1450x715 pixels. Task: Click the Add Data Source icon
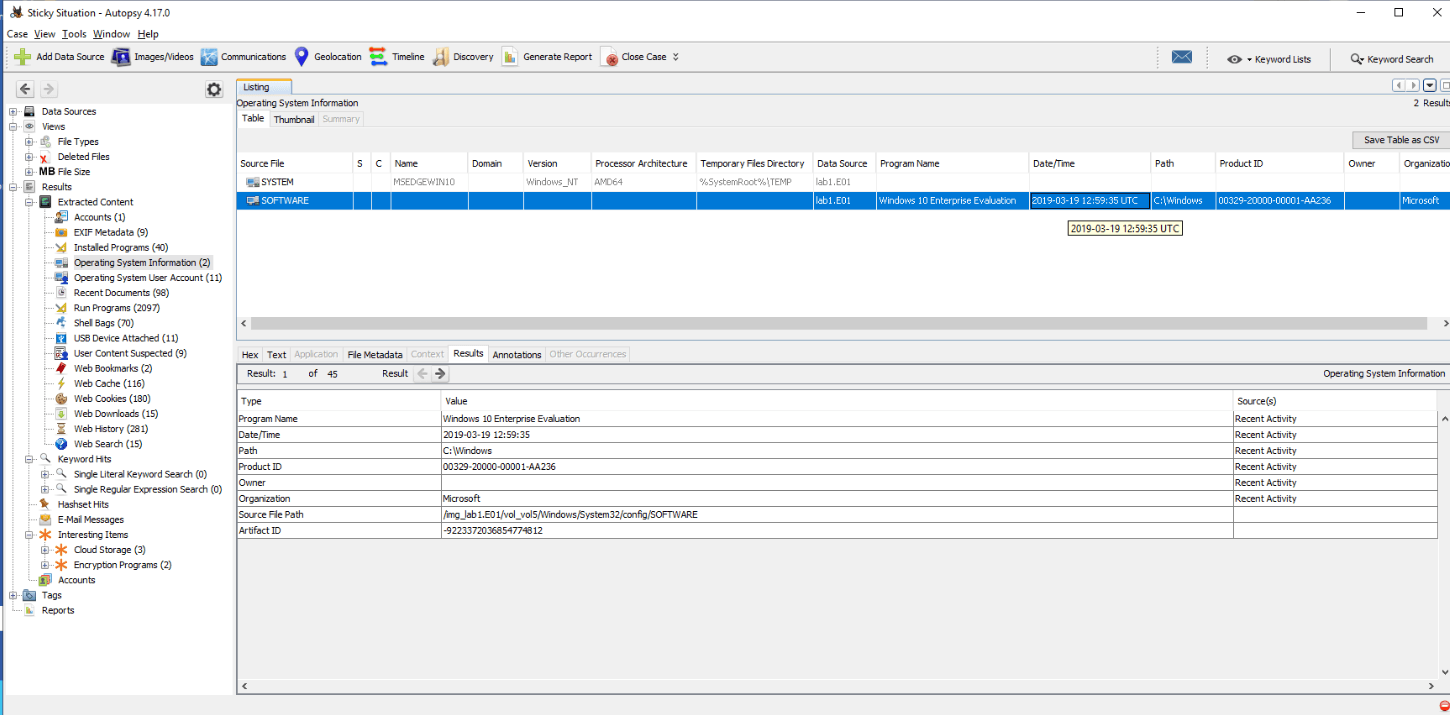tap(22, 57)
